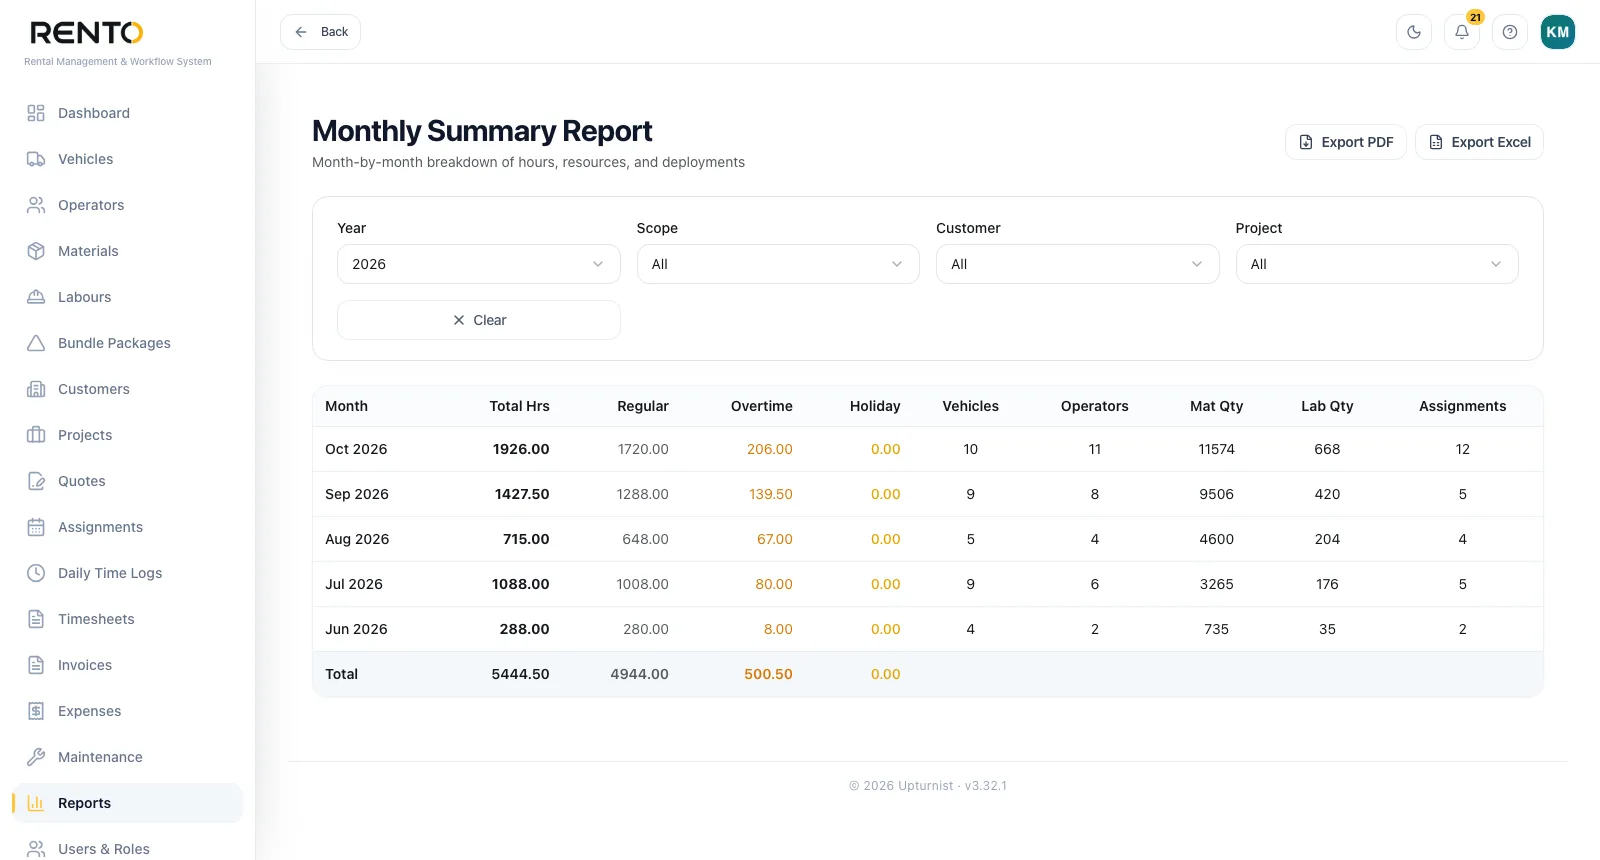Open Reports in the sidebar
The width and height of the screenshot is (1600, 860).
coord(128,803)
